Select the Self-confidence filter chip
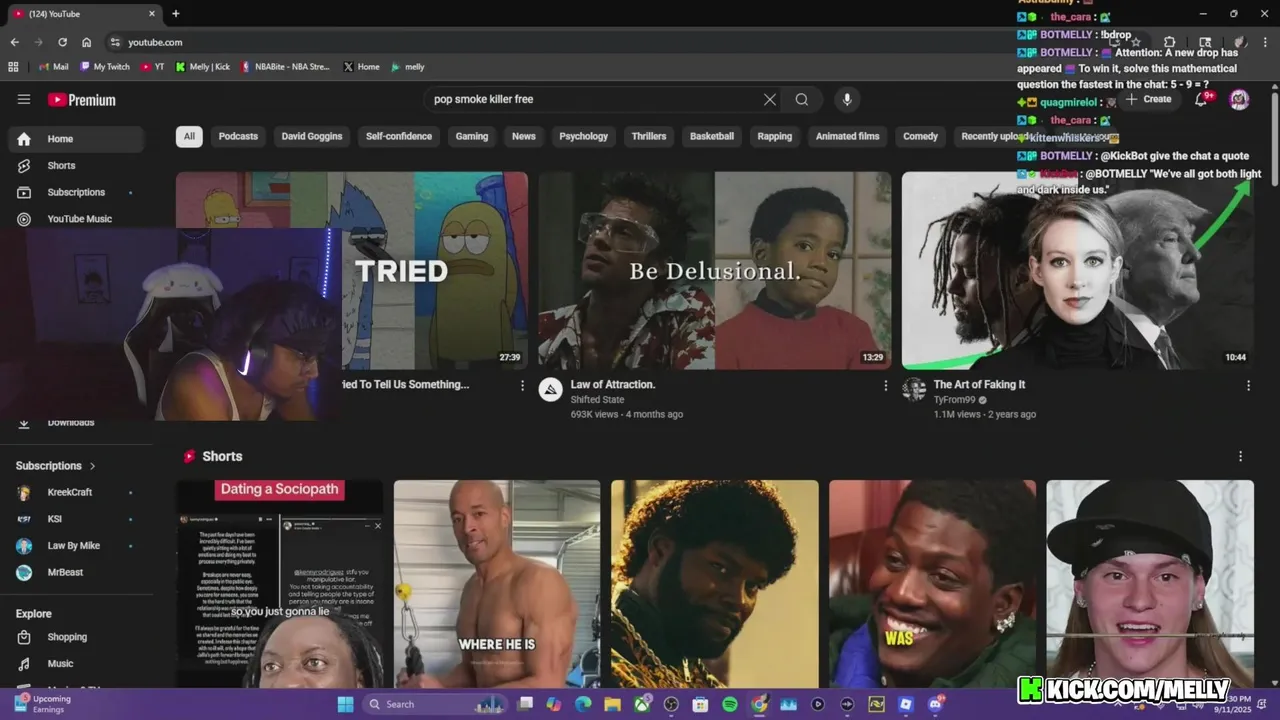The height and width of the screenshot is (720, 1280). pos(399,136)
